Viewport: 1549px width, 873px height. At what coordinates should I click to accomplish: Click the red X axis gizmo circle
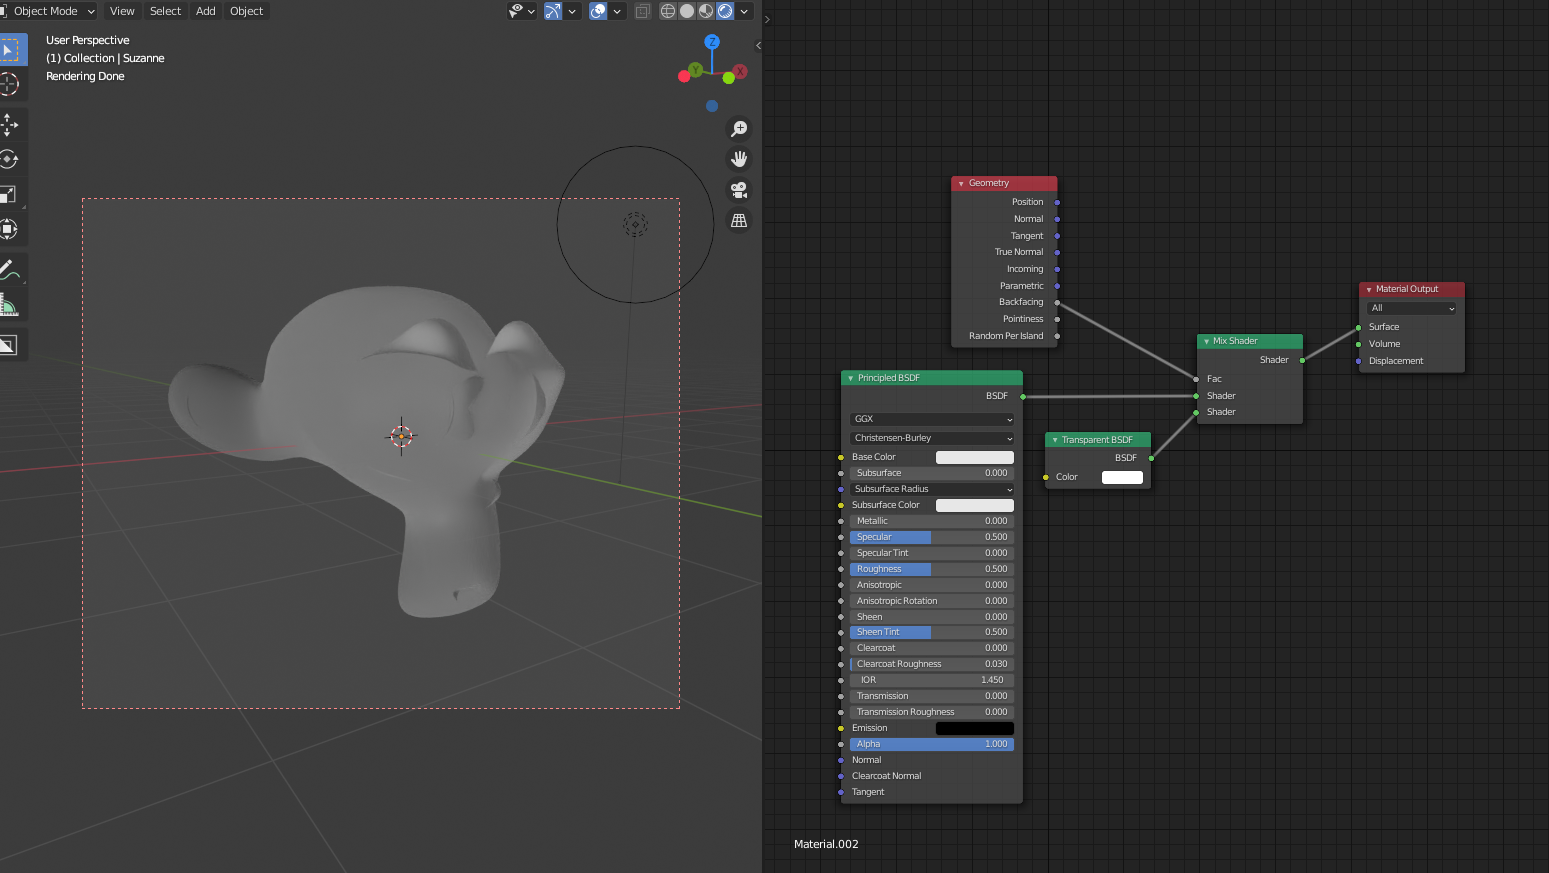click(x=741, y=72)
